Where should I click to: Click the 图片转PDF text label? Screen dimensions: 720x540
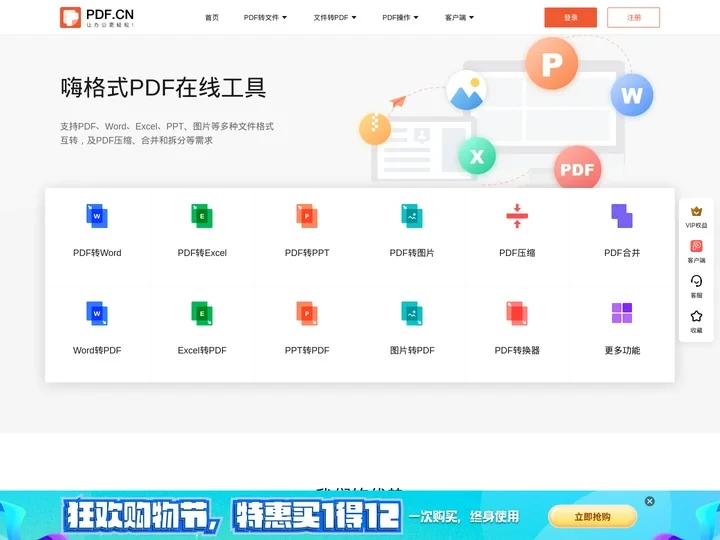pyautogui.click(x=412, y=350)
